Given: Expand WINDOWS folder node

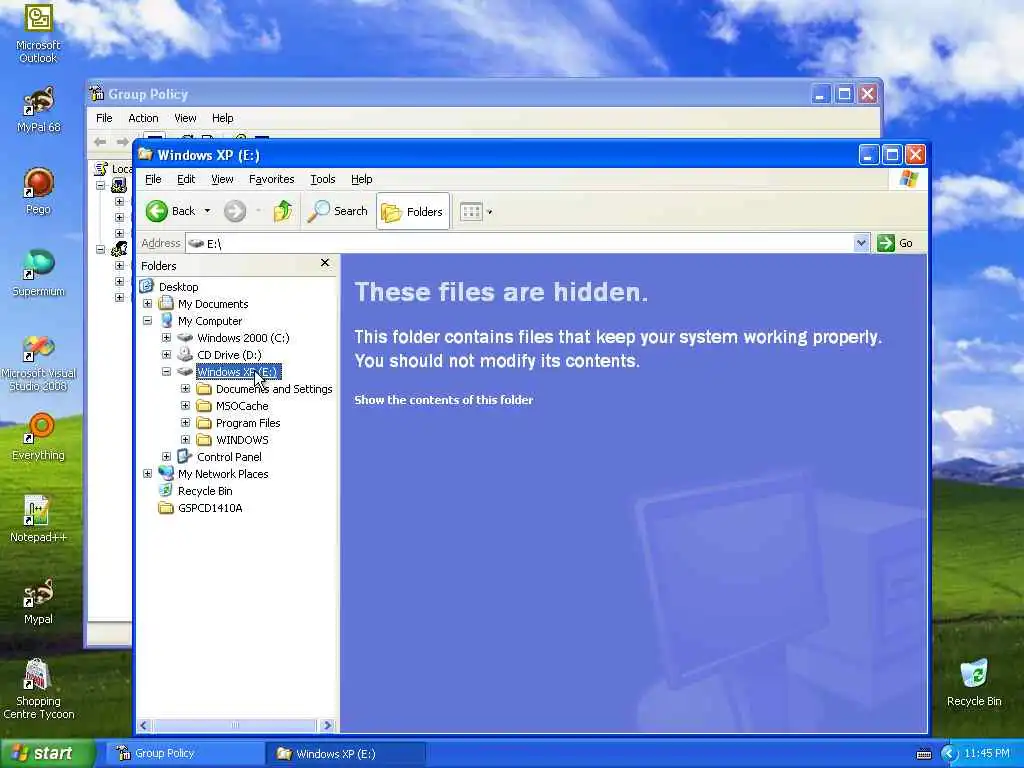Looking at the screenshot, I should click(x=185, y=440).
